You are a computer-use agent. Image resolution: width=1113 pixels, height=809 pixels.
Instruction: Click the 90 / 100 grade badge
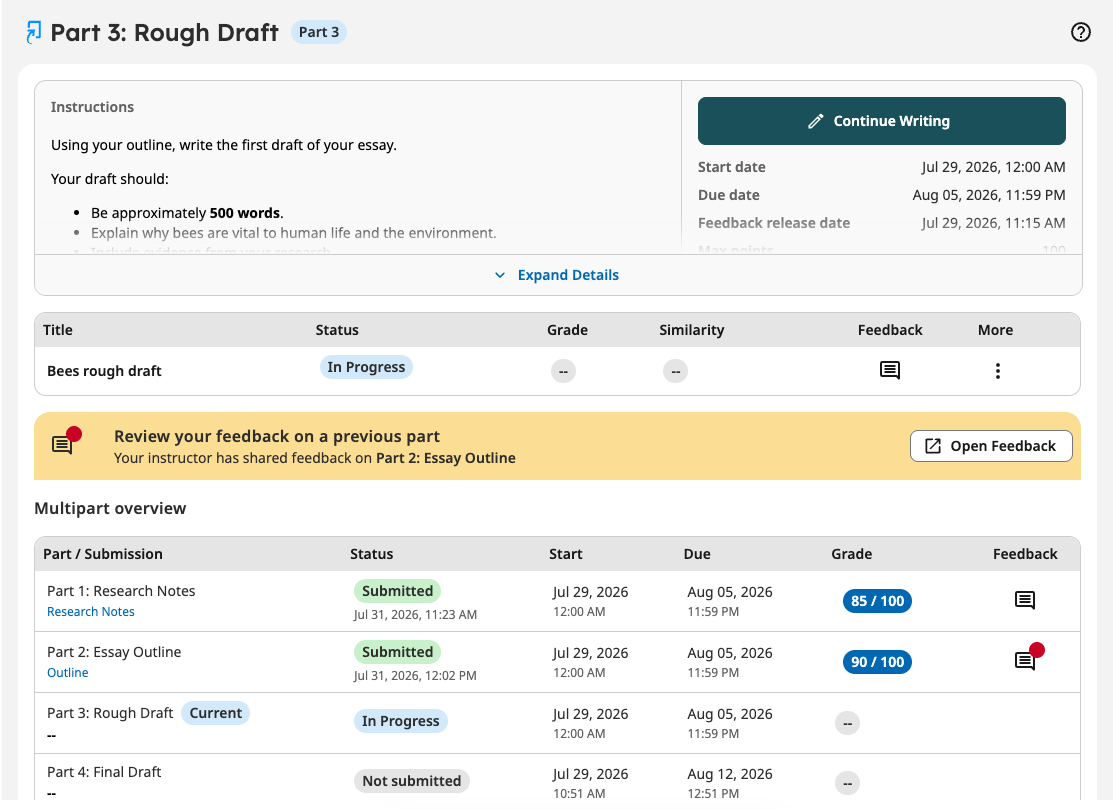pos(877,662)
